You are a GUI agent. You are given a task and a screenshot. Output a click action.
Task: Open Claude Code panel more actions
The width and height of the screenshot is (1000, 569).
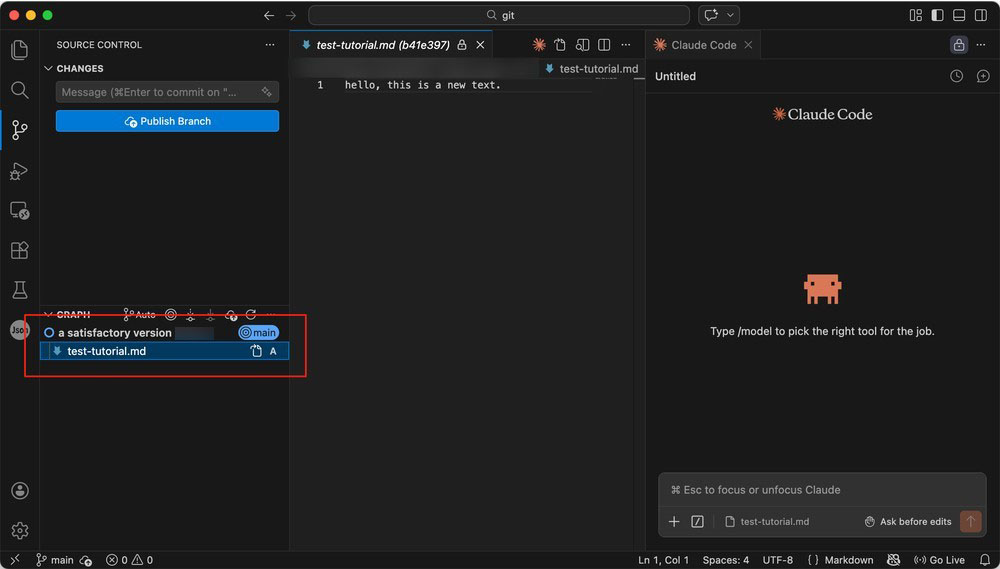[x=981, y=45]
